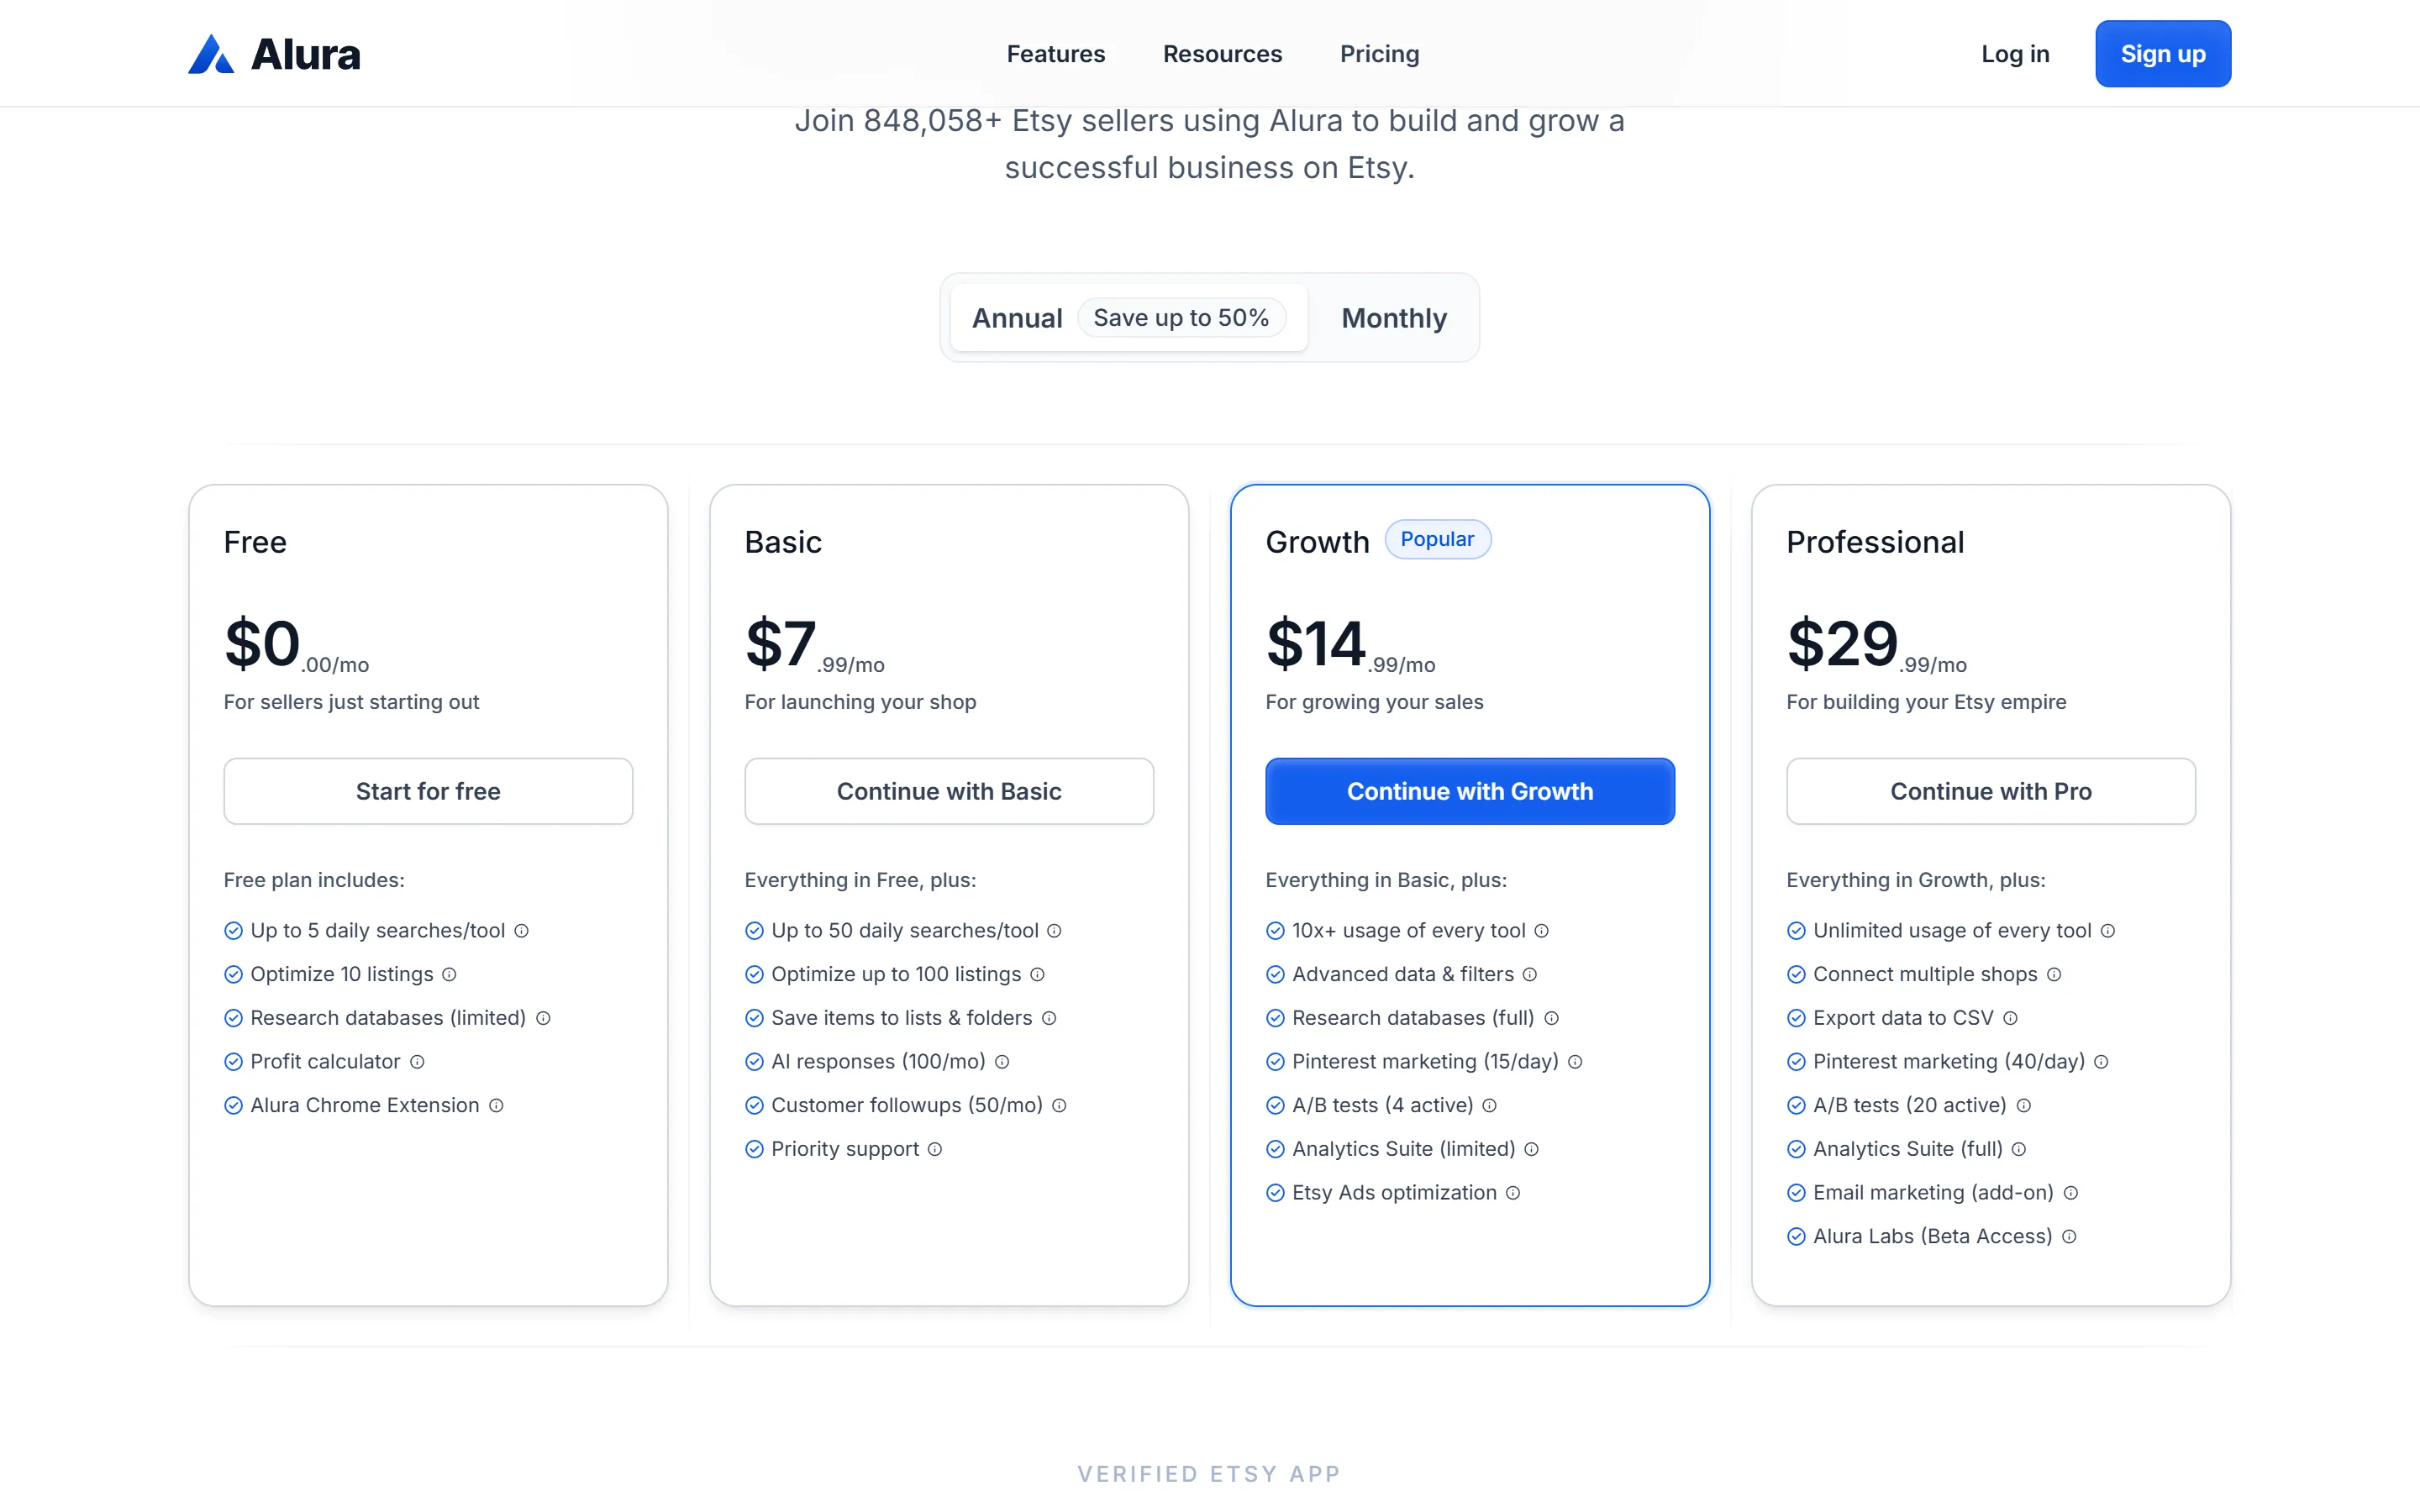Info icon next to Up to 50 daily searches/tool

1055,931
